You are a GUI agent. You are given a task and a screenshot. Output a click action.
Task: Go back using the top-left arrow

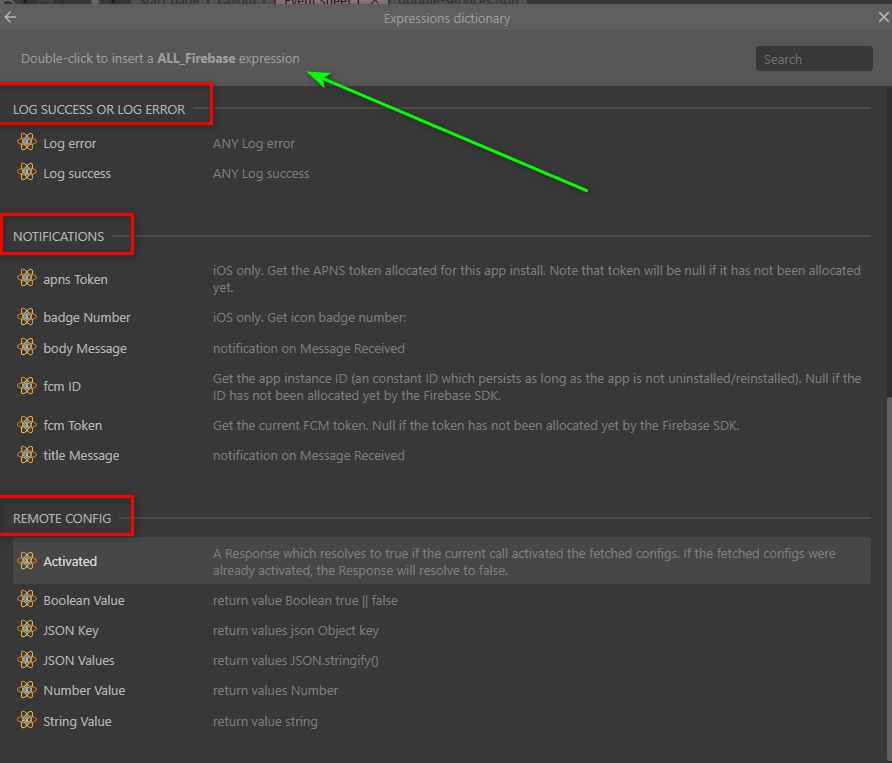tap(11, 17)
